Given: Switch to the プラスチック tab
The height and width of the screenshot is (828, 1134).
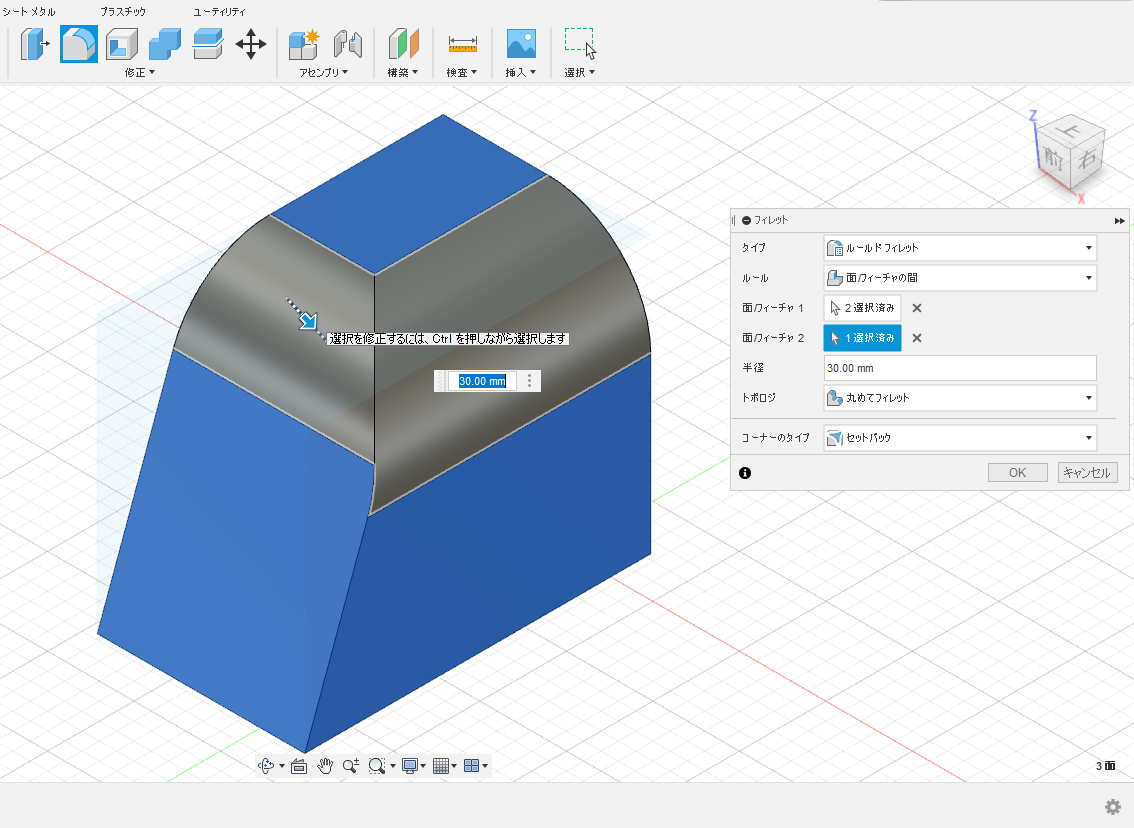Looking at the screenshot, I should pos(122,12).
